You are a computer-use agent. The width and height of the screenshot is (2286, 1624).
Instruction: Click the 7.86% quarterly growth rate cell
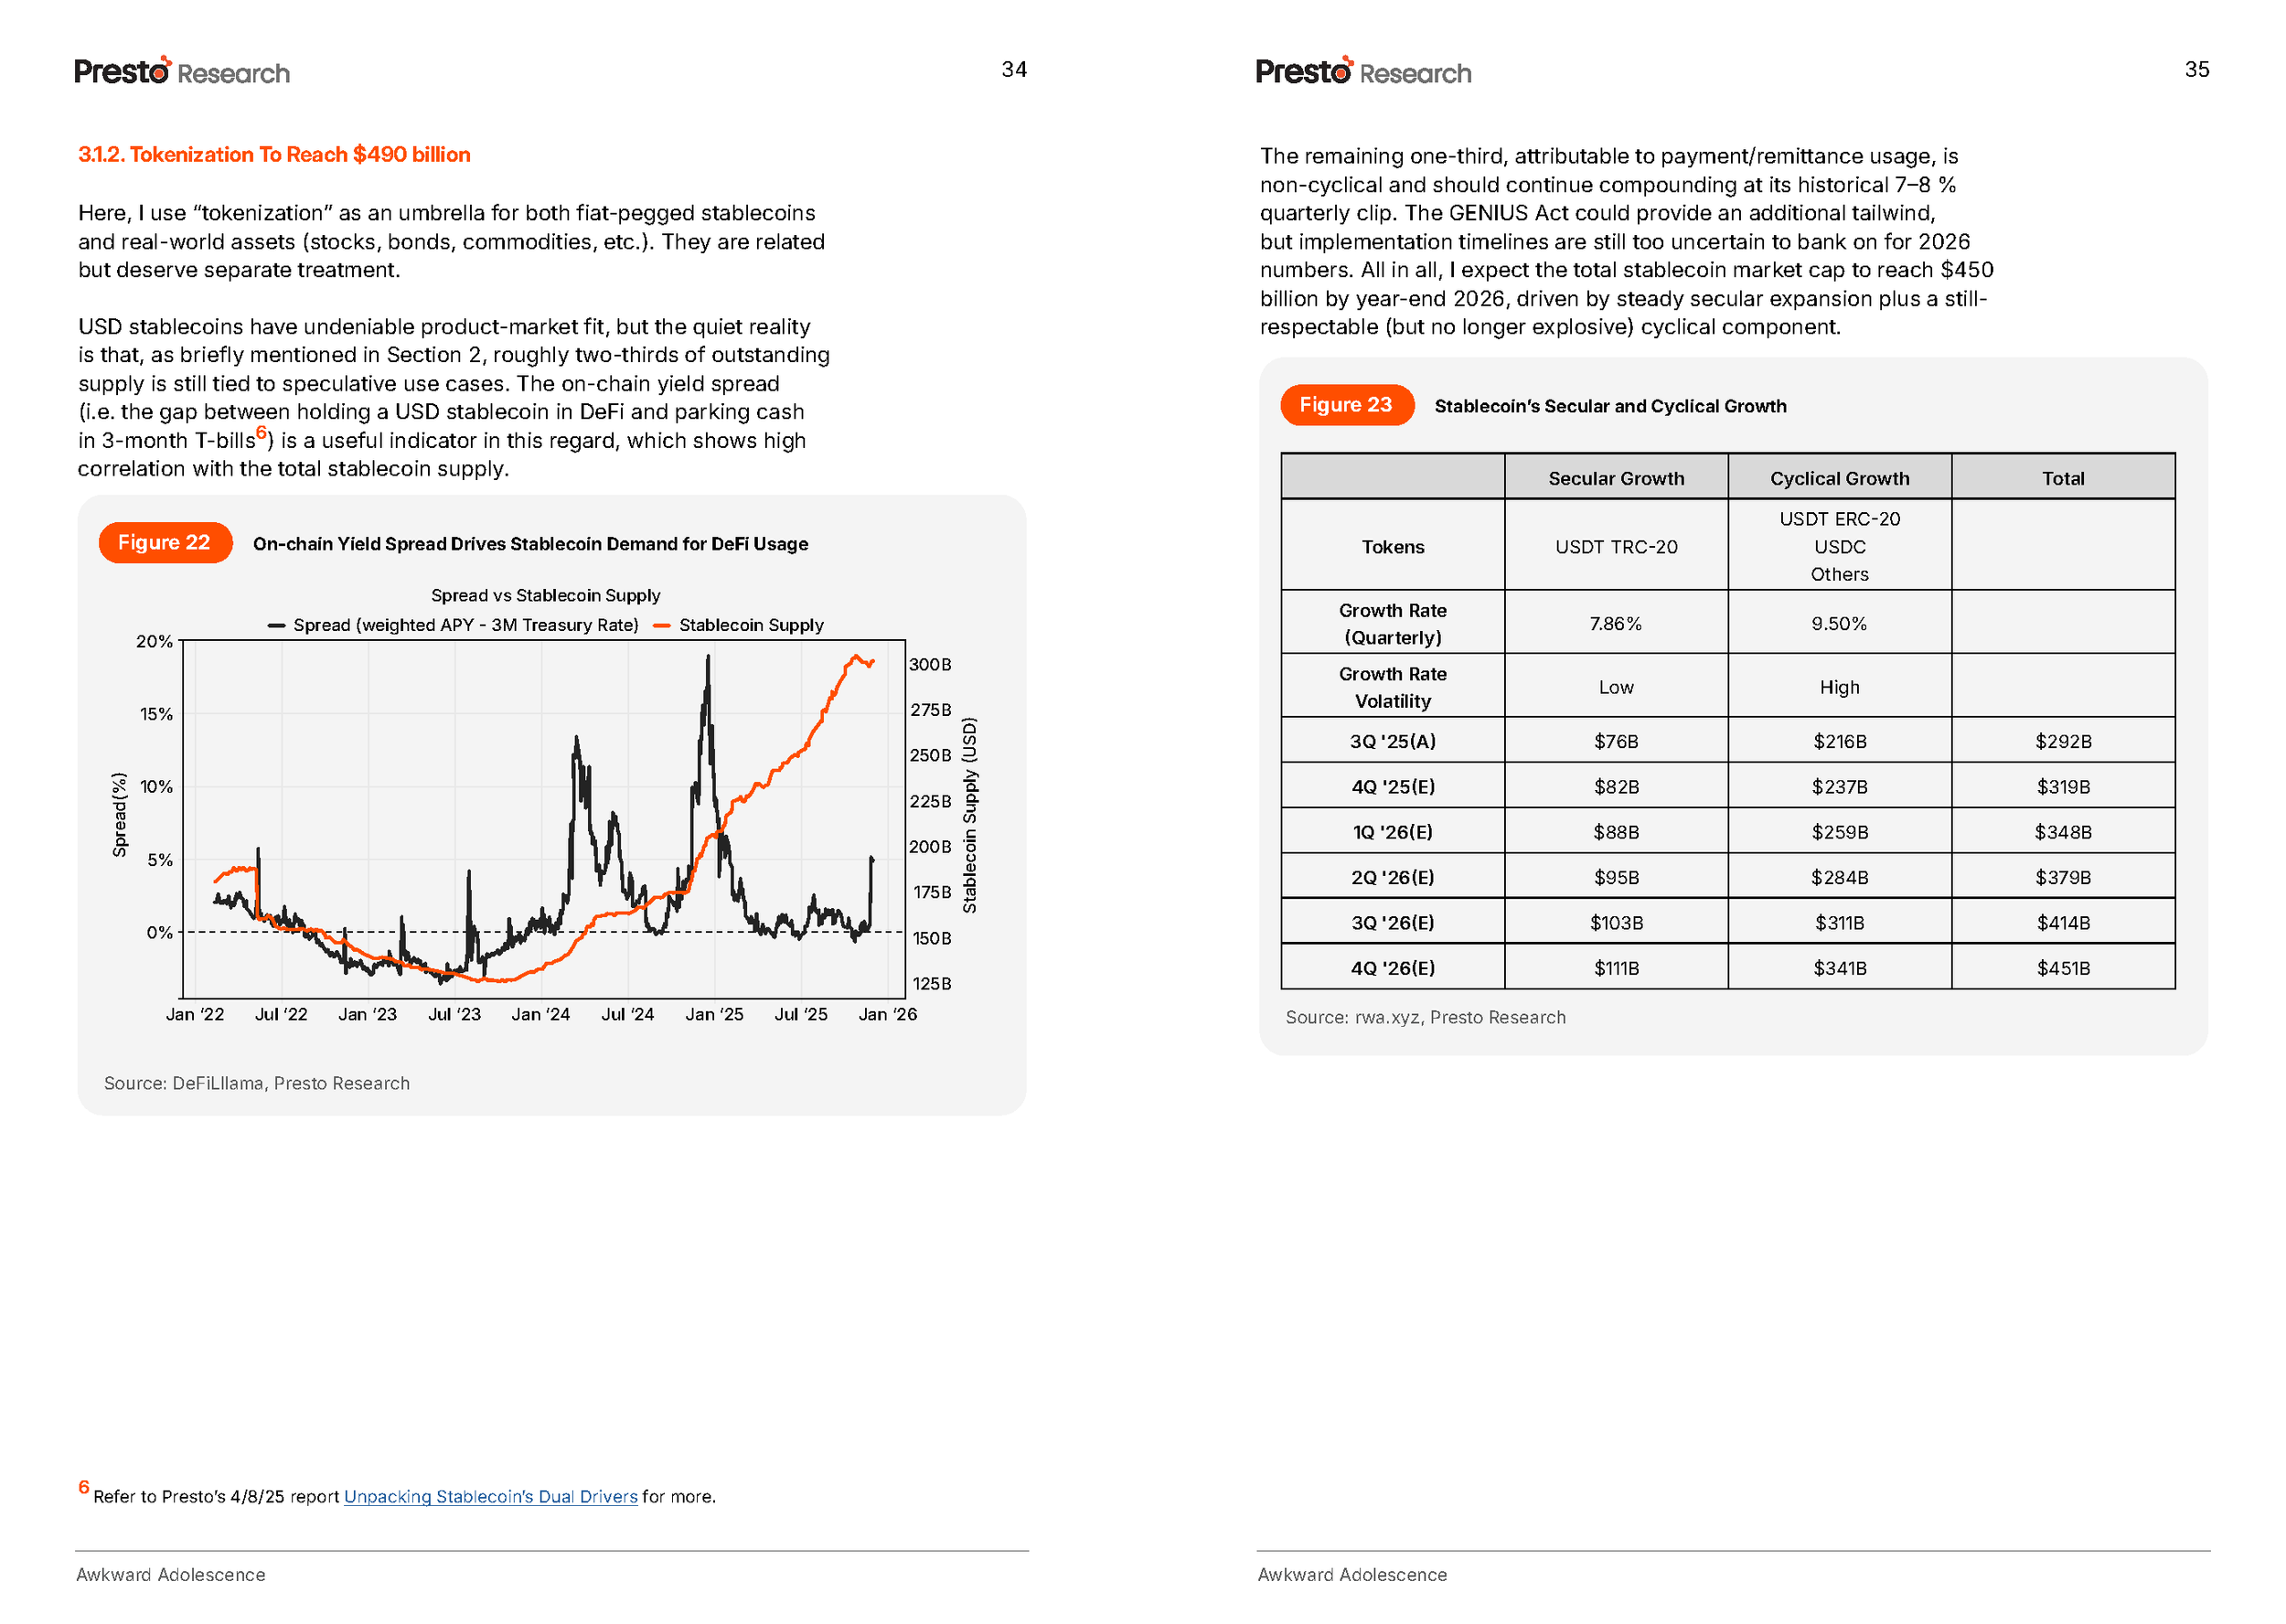1615,624
